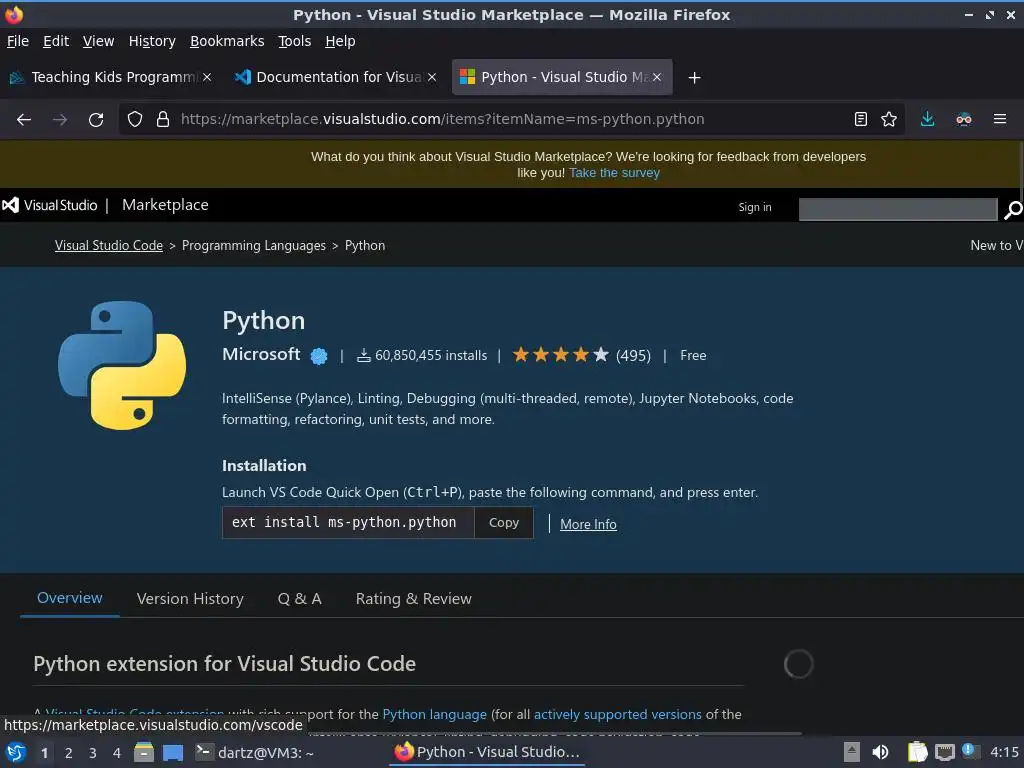Click the More Info link
Screen dimensions: 1024x768
point(588,524)
